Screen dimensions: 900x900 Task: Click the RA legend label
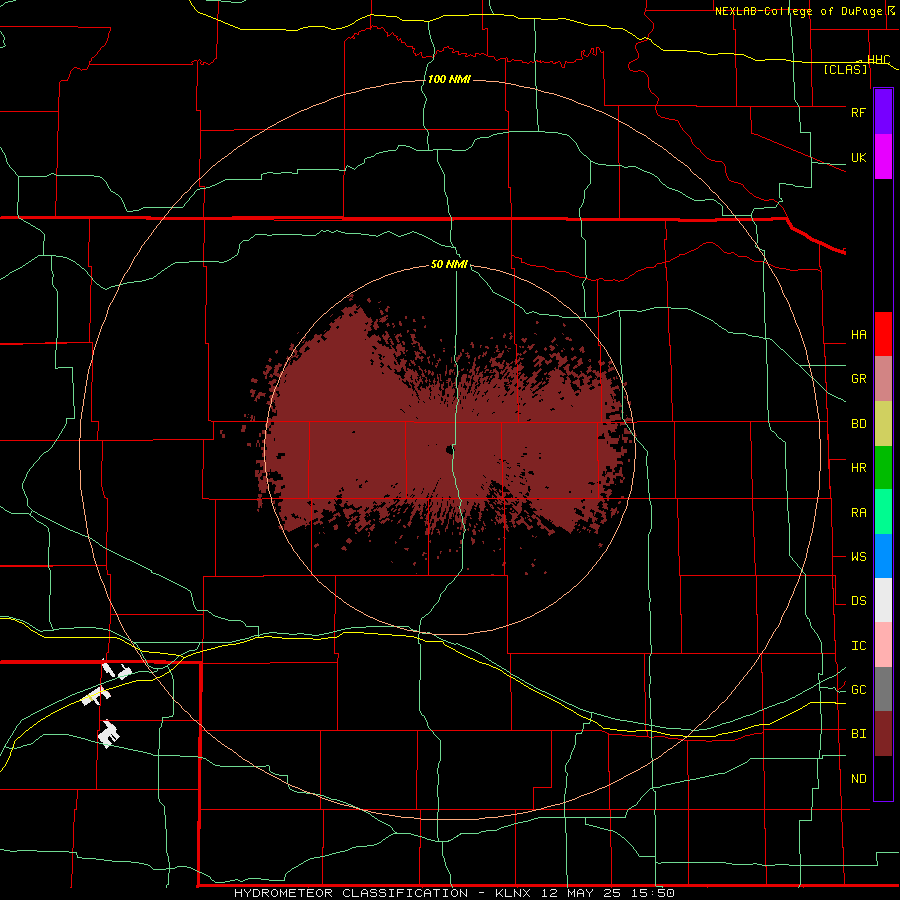(x=858, y=513)
